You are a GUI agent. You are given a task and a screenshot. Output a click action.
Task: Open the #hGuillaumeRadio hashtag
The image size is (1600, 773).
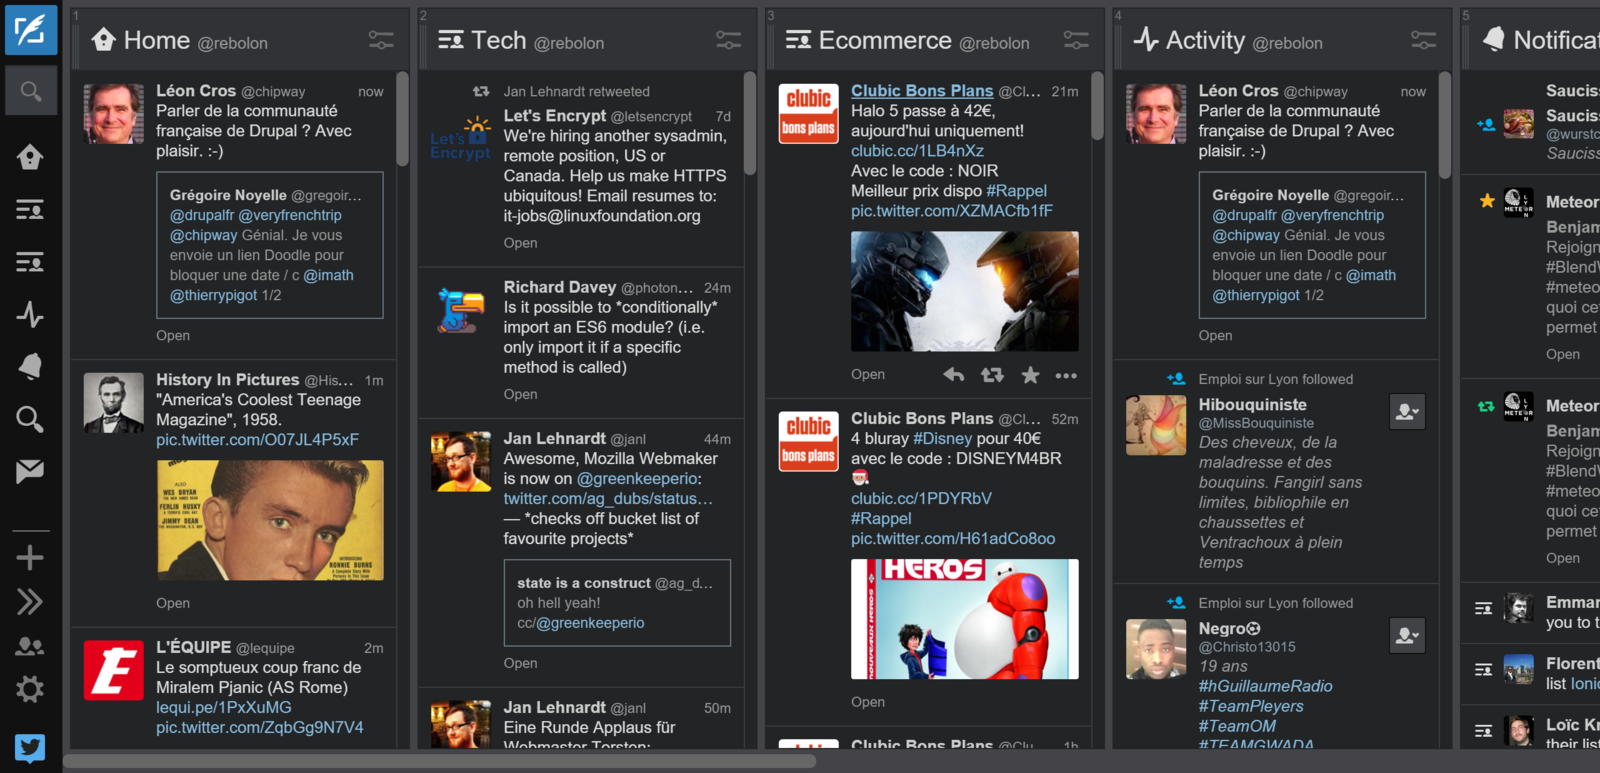pos(1265,686)
